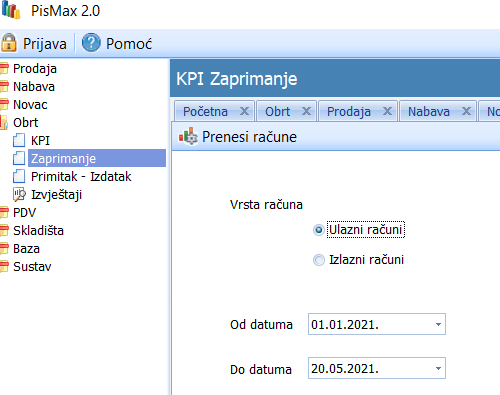Viewport: 500px width, 395px height.
Task: Open Novac in the navigation tree
Action: 30,105
